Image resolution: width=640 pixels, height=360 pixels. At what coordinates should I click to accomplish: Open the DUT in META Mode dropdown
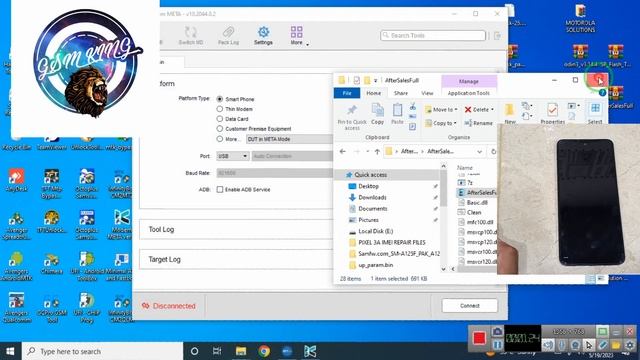[289, 139]
